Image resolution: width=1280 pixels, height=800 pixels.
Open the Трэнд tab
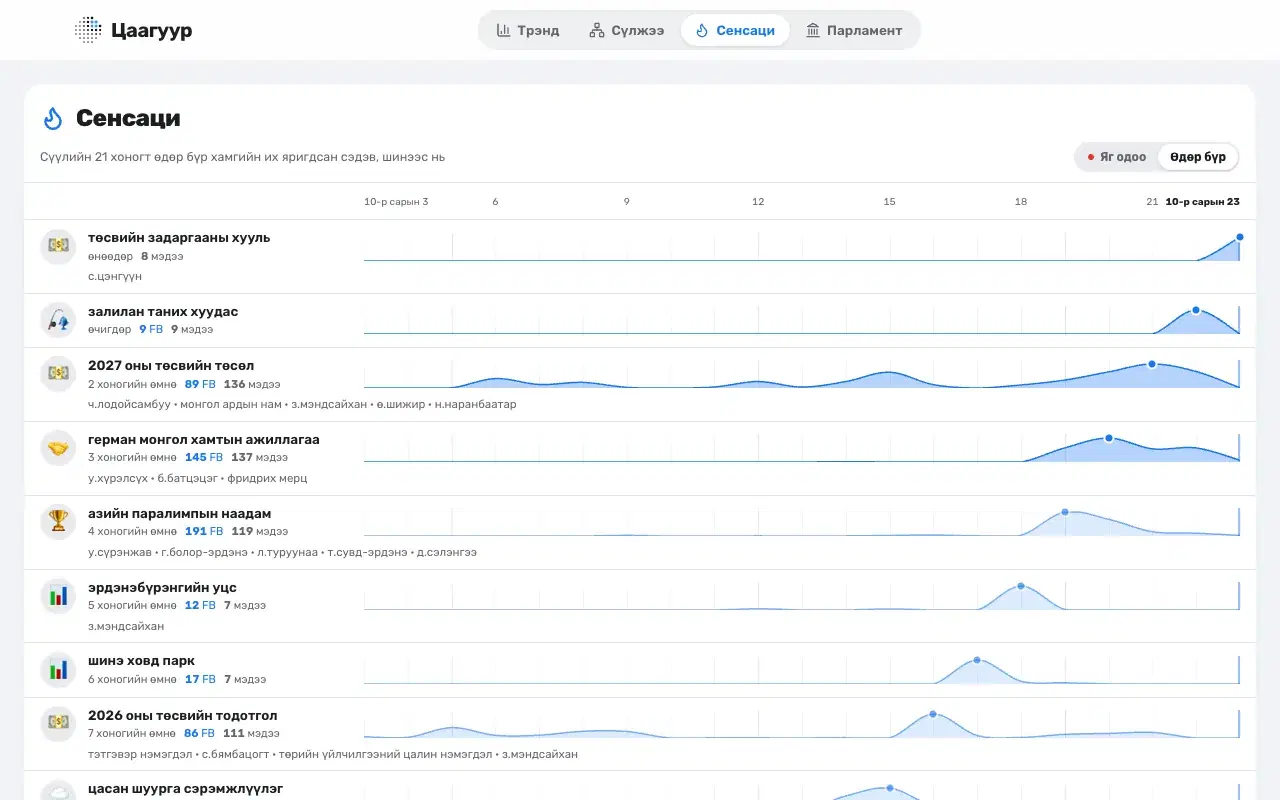tap(528, 30)
